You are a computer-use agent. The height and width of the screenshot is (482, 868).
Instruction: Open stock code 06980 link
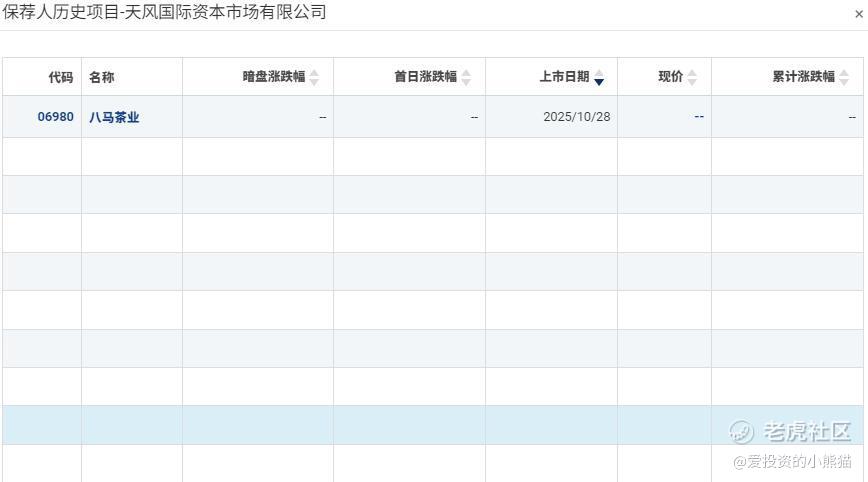tap(55, 117)
